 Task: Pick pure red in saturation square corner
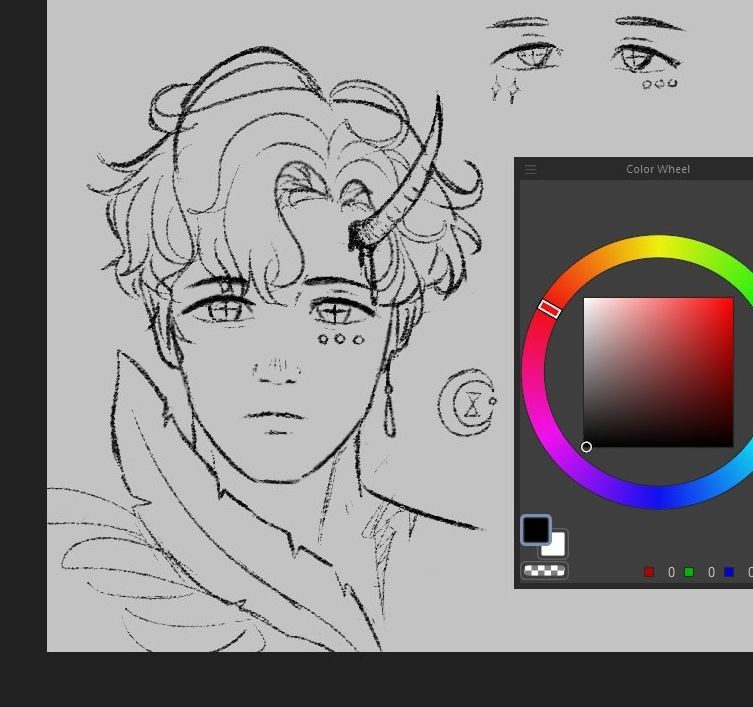click(730, 301)
